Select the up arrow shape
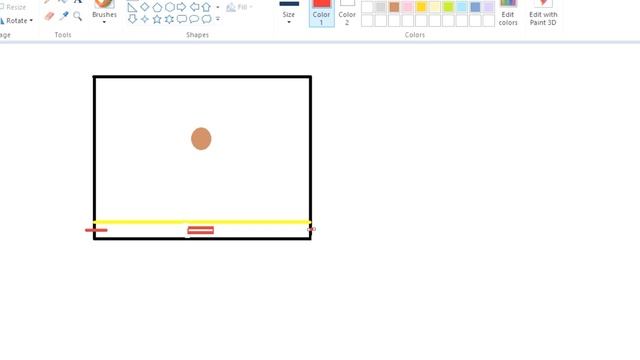This screenshot has height=360, width=640. [207, 7]
